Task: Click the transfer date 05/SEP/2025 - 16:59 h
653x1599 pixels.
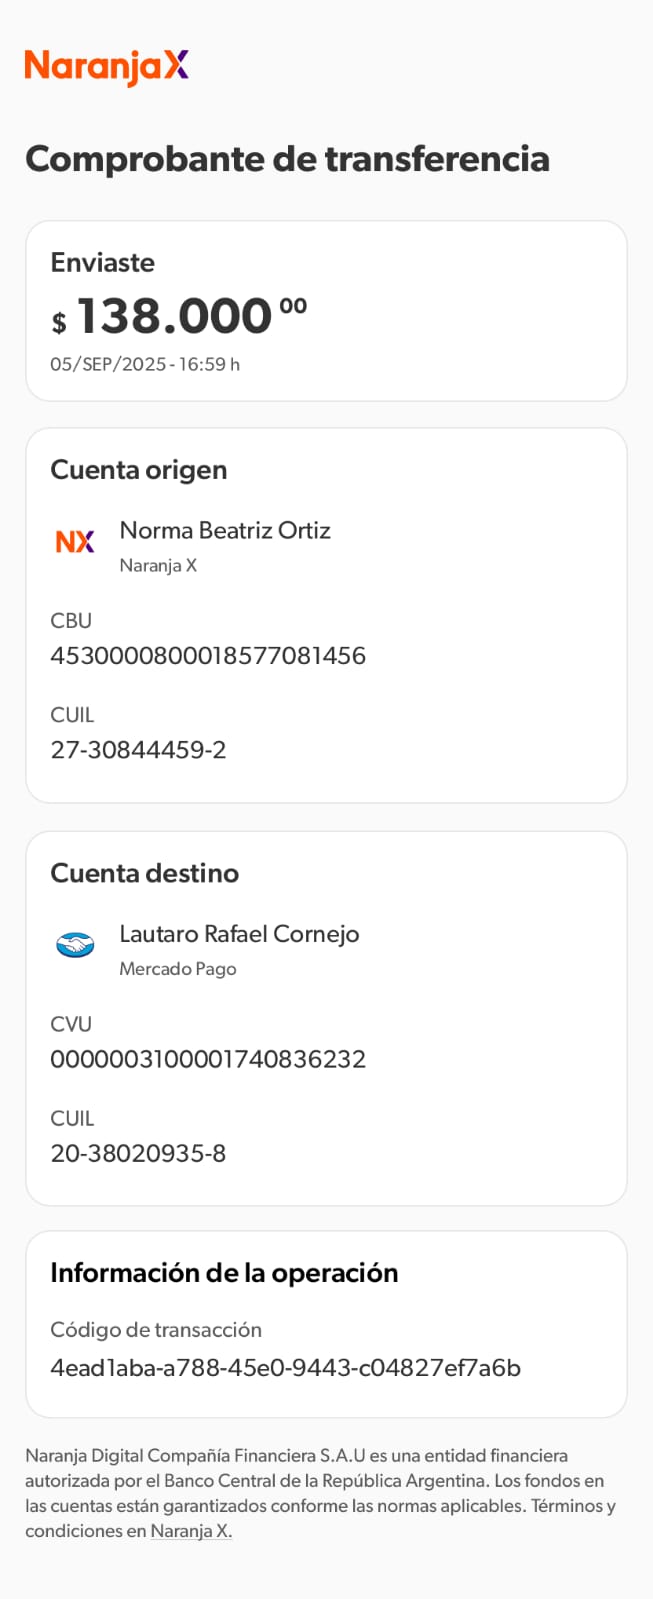Action: pyautogui.click(x=145, y=364)
